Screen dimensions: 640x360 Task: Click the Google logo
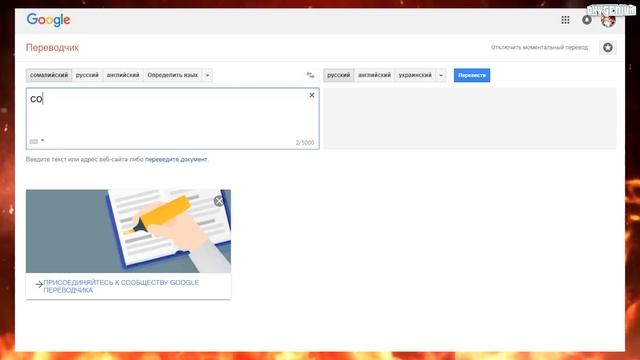[48, 20]
